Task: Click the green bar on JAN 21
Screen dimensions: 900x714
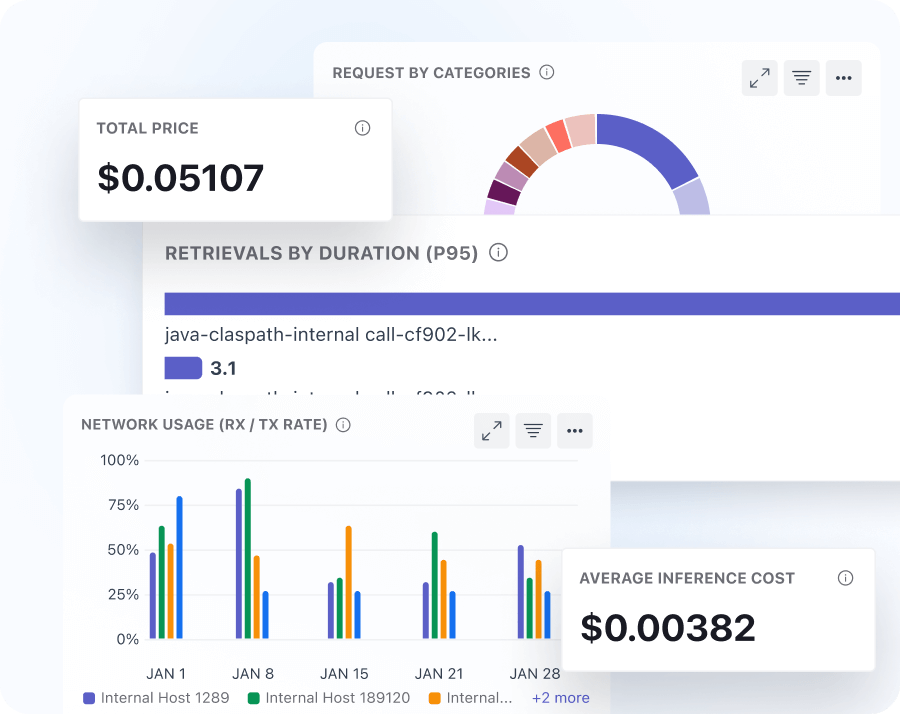Action: pos(435,585)
